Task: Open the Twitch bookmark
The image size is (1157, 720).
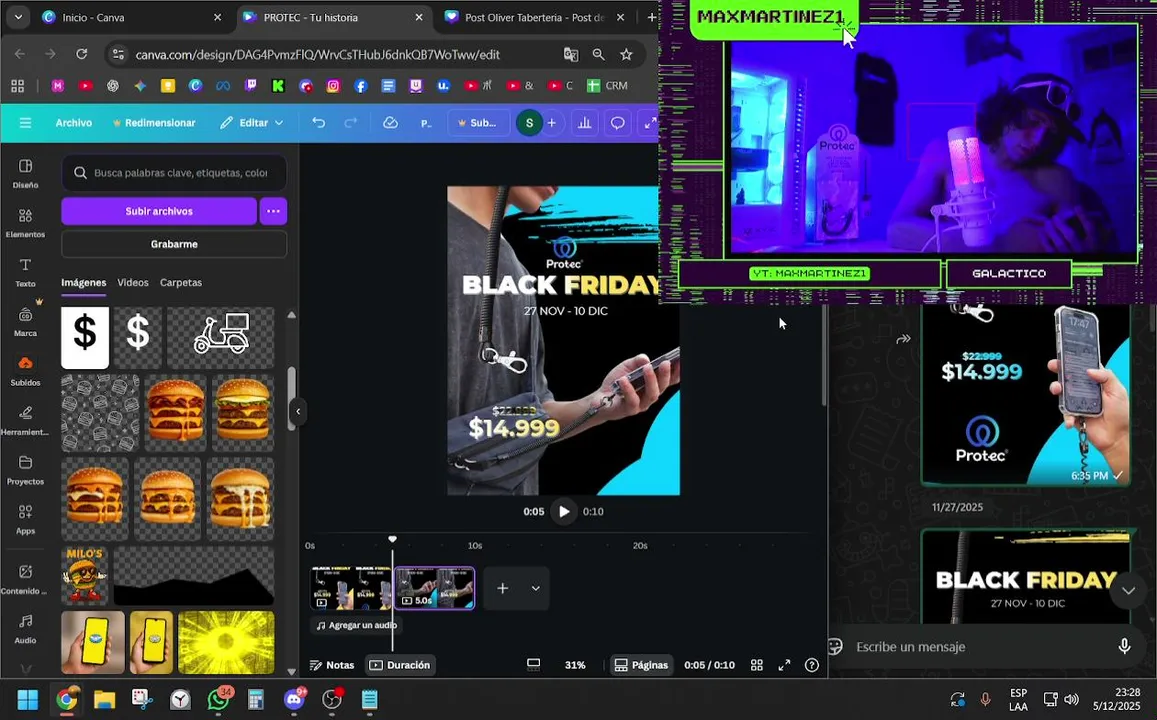Action: 250,86
